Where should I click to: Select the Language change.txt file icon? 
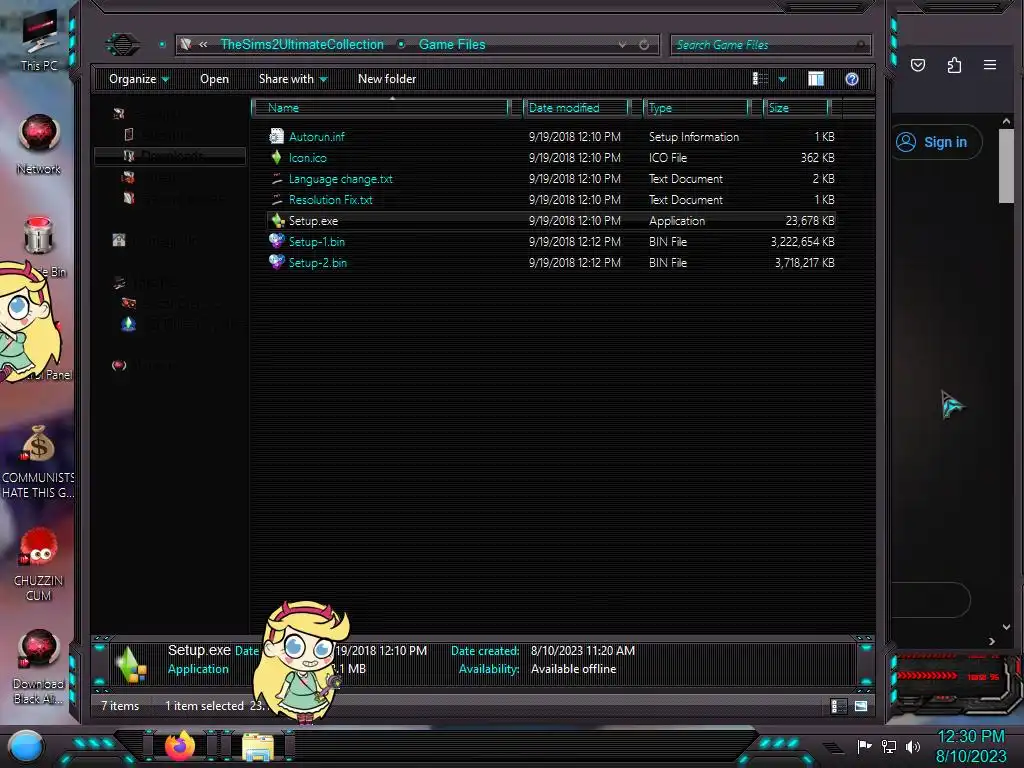[x=276, y=178]
